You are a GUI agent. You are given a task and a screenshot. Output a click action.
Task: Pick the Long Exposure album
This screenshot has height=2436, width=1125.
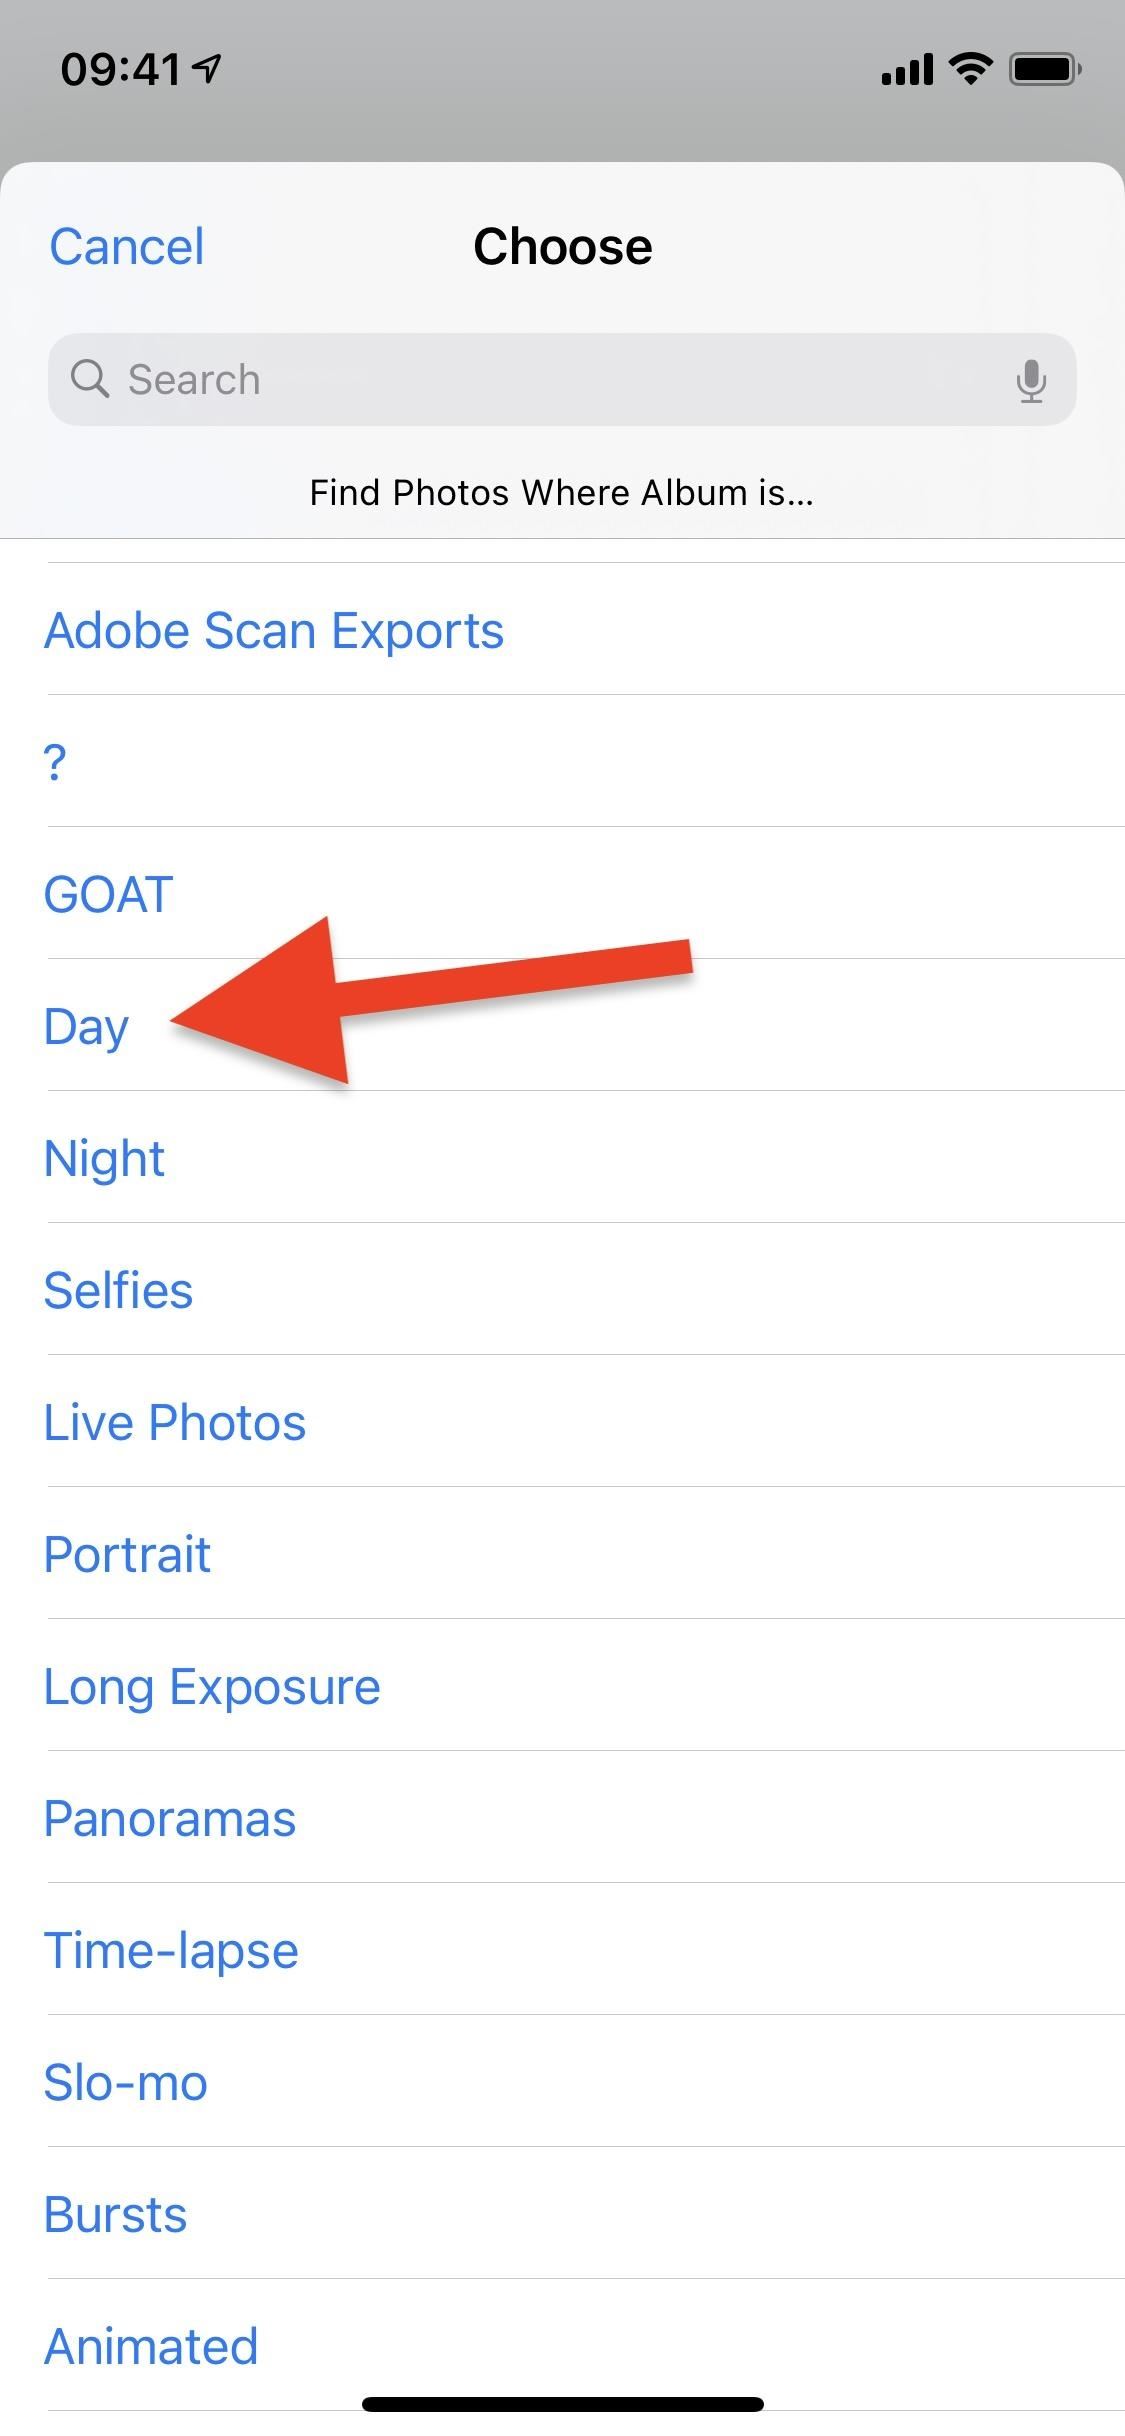(562, 1686)
